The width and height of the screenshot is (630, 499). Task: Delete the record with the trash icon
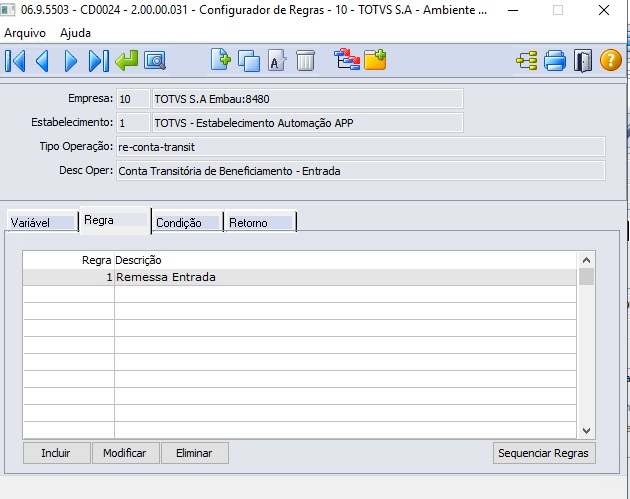tap(305, 61)
